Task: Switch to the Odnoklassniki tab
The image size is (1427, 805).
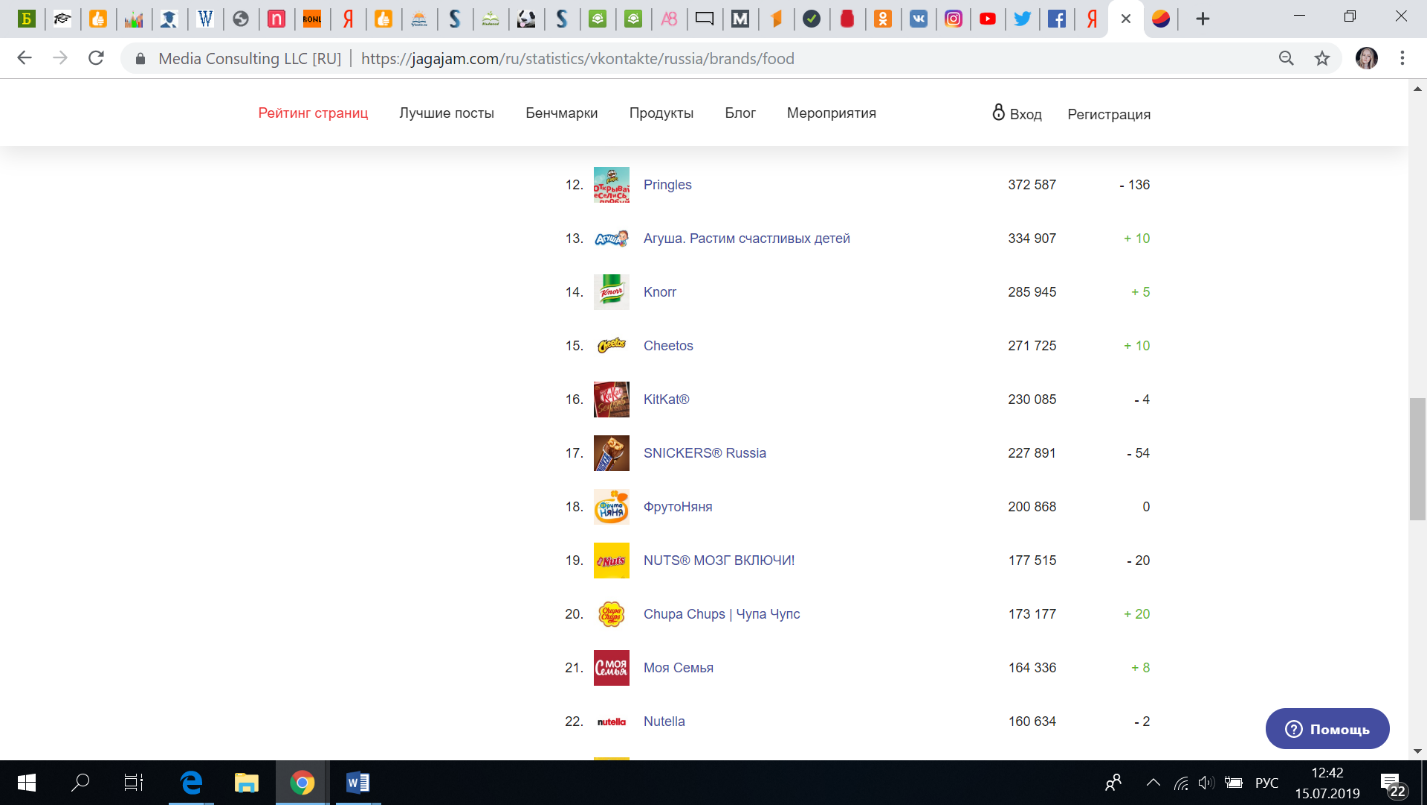Action: [883, 19]
